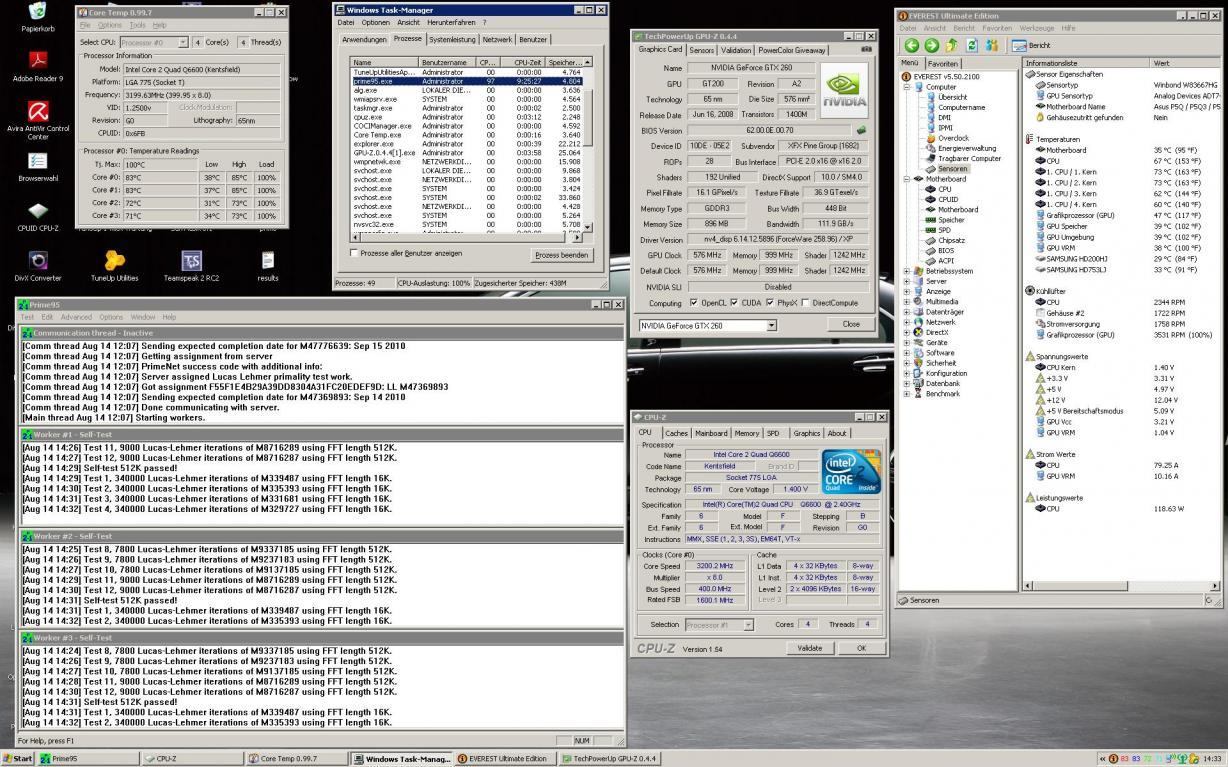Open Werkzeuge menu in EVEREST
This screenshot has height=767, width=1228.
[x=1036, y=28]
